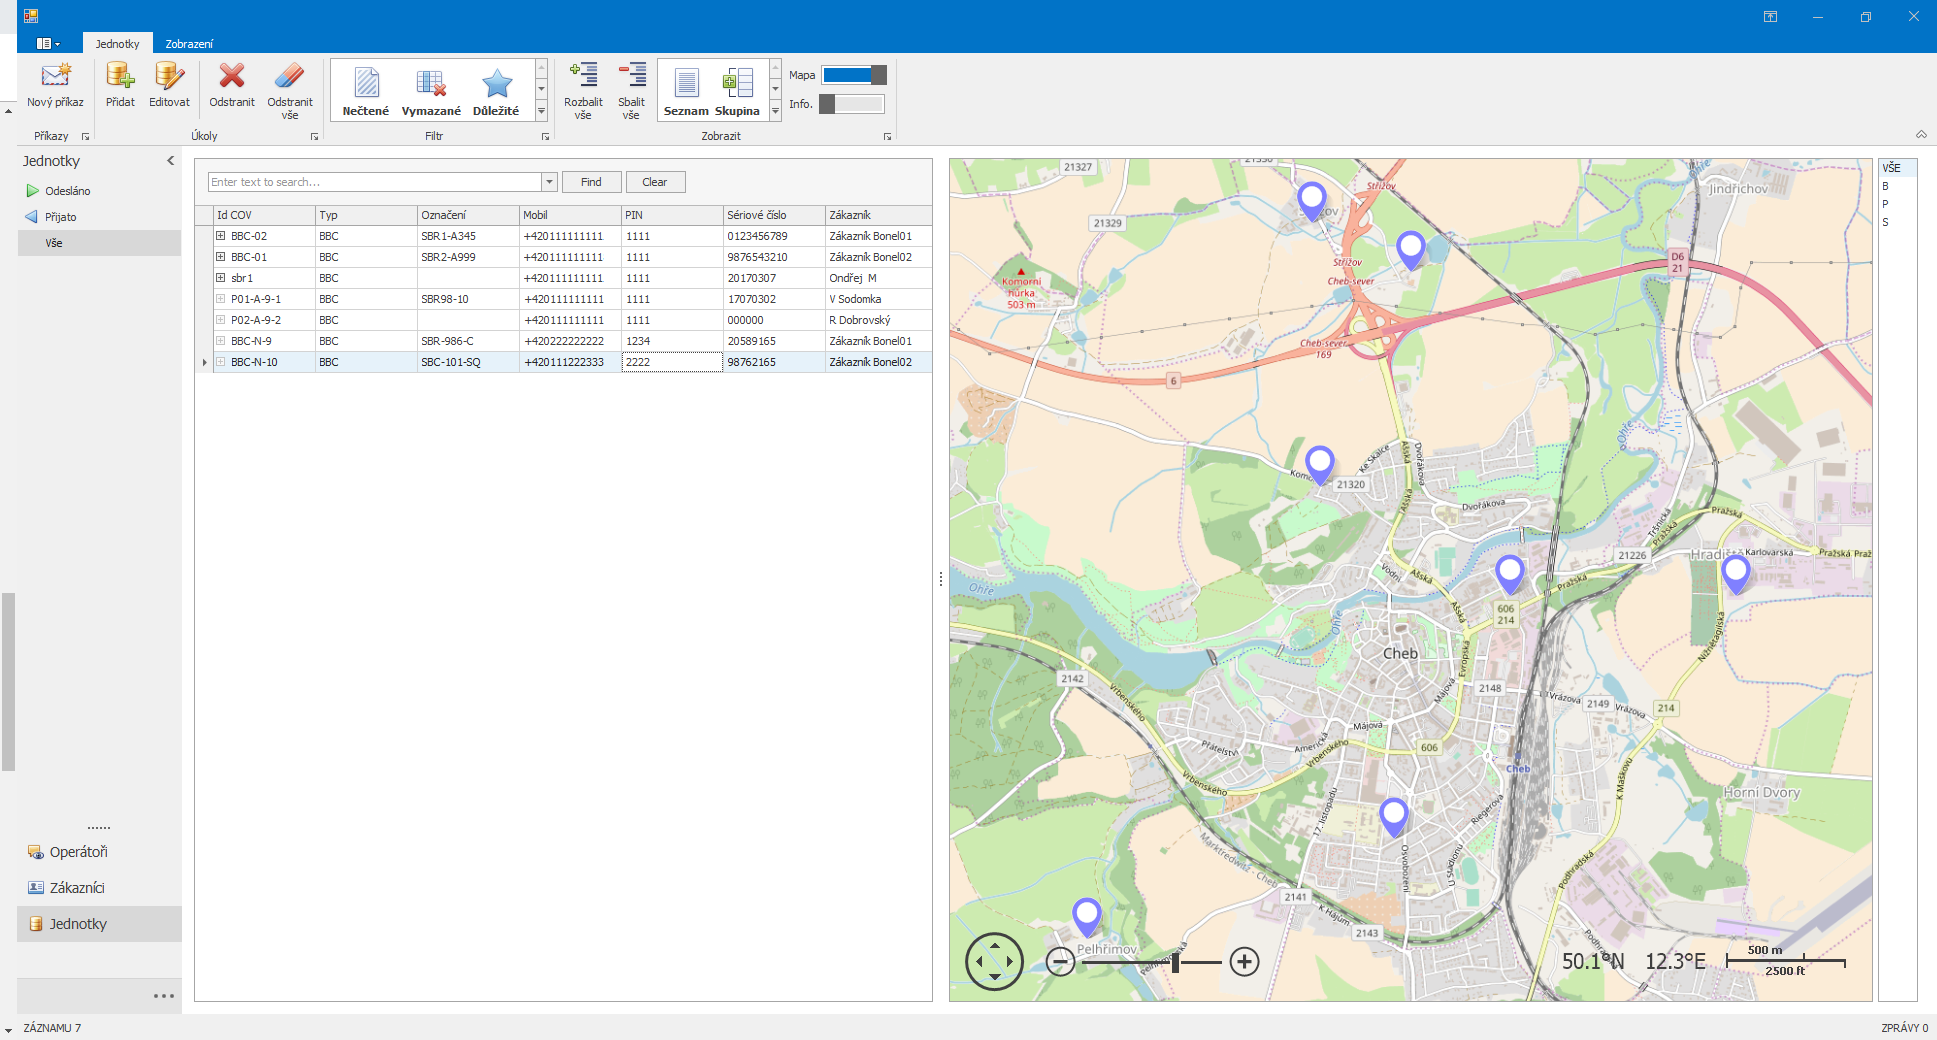Click Odstranit vše to remove everything
This screenshot has width=1937, height=1040.
pyautogui.click(x=289, y=90)
